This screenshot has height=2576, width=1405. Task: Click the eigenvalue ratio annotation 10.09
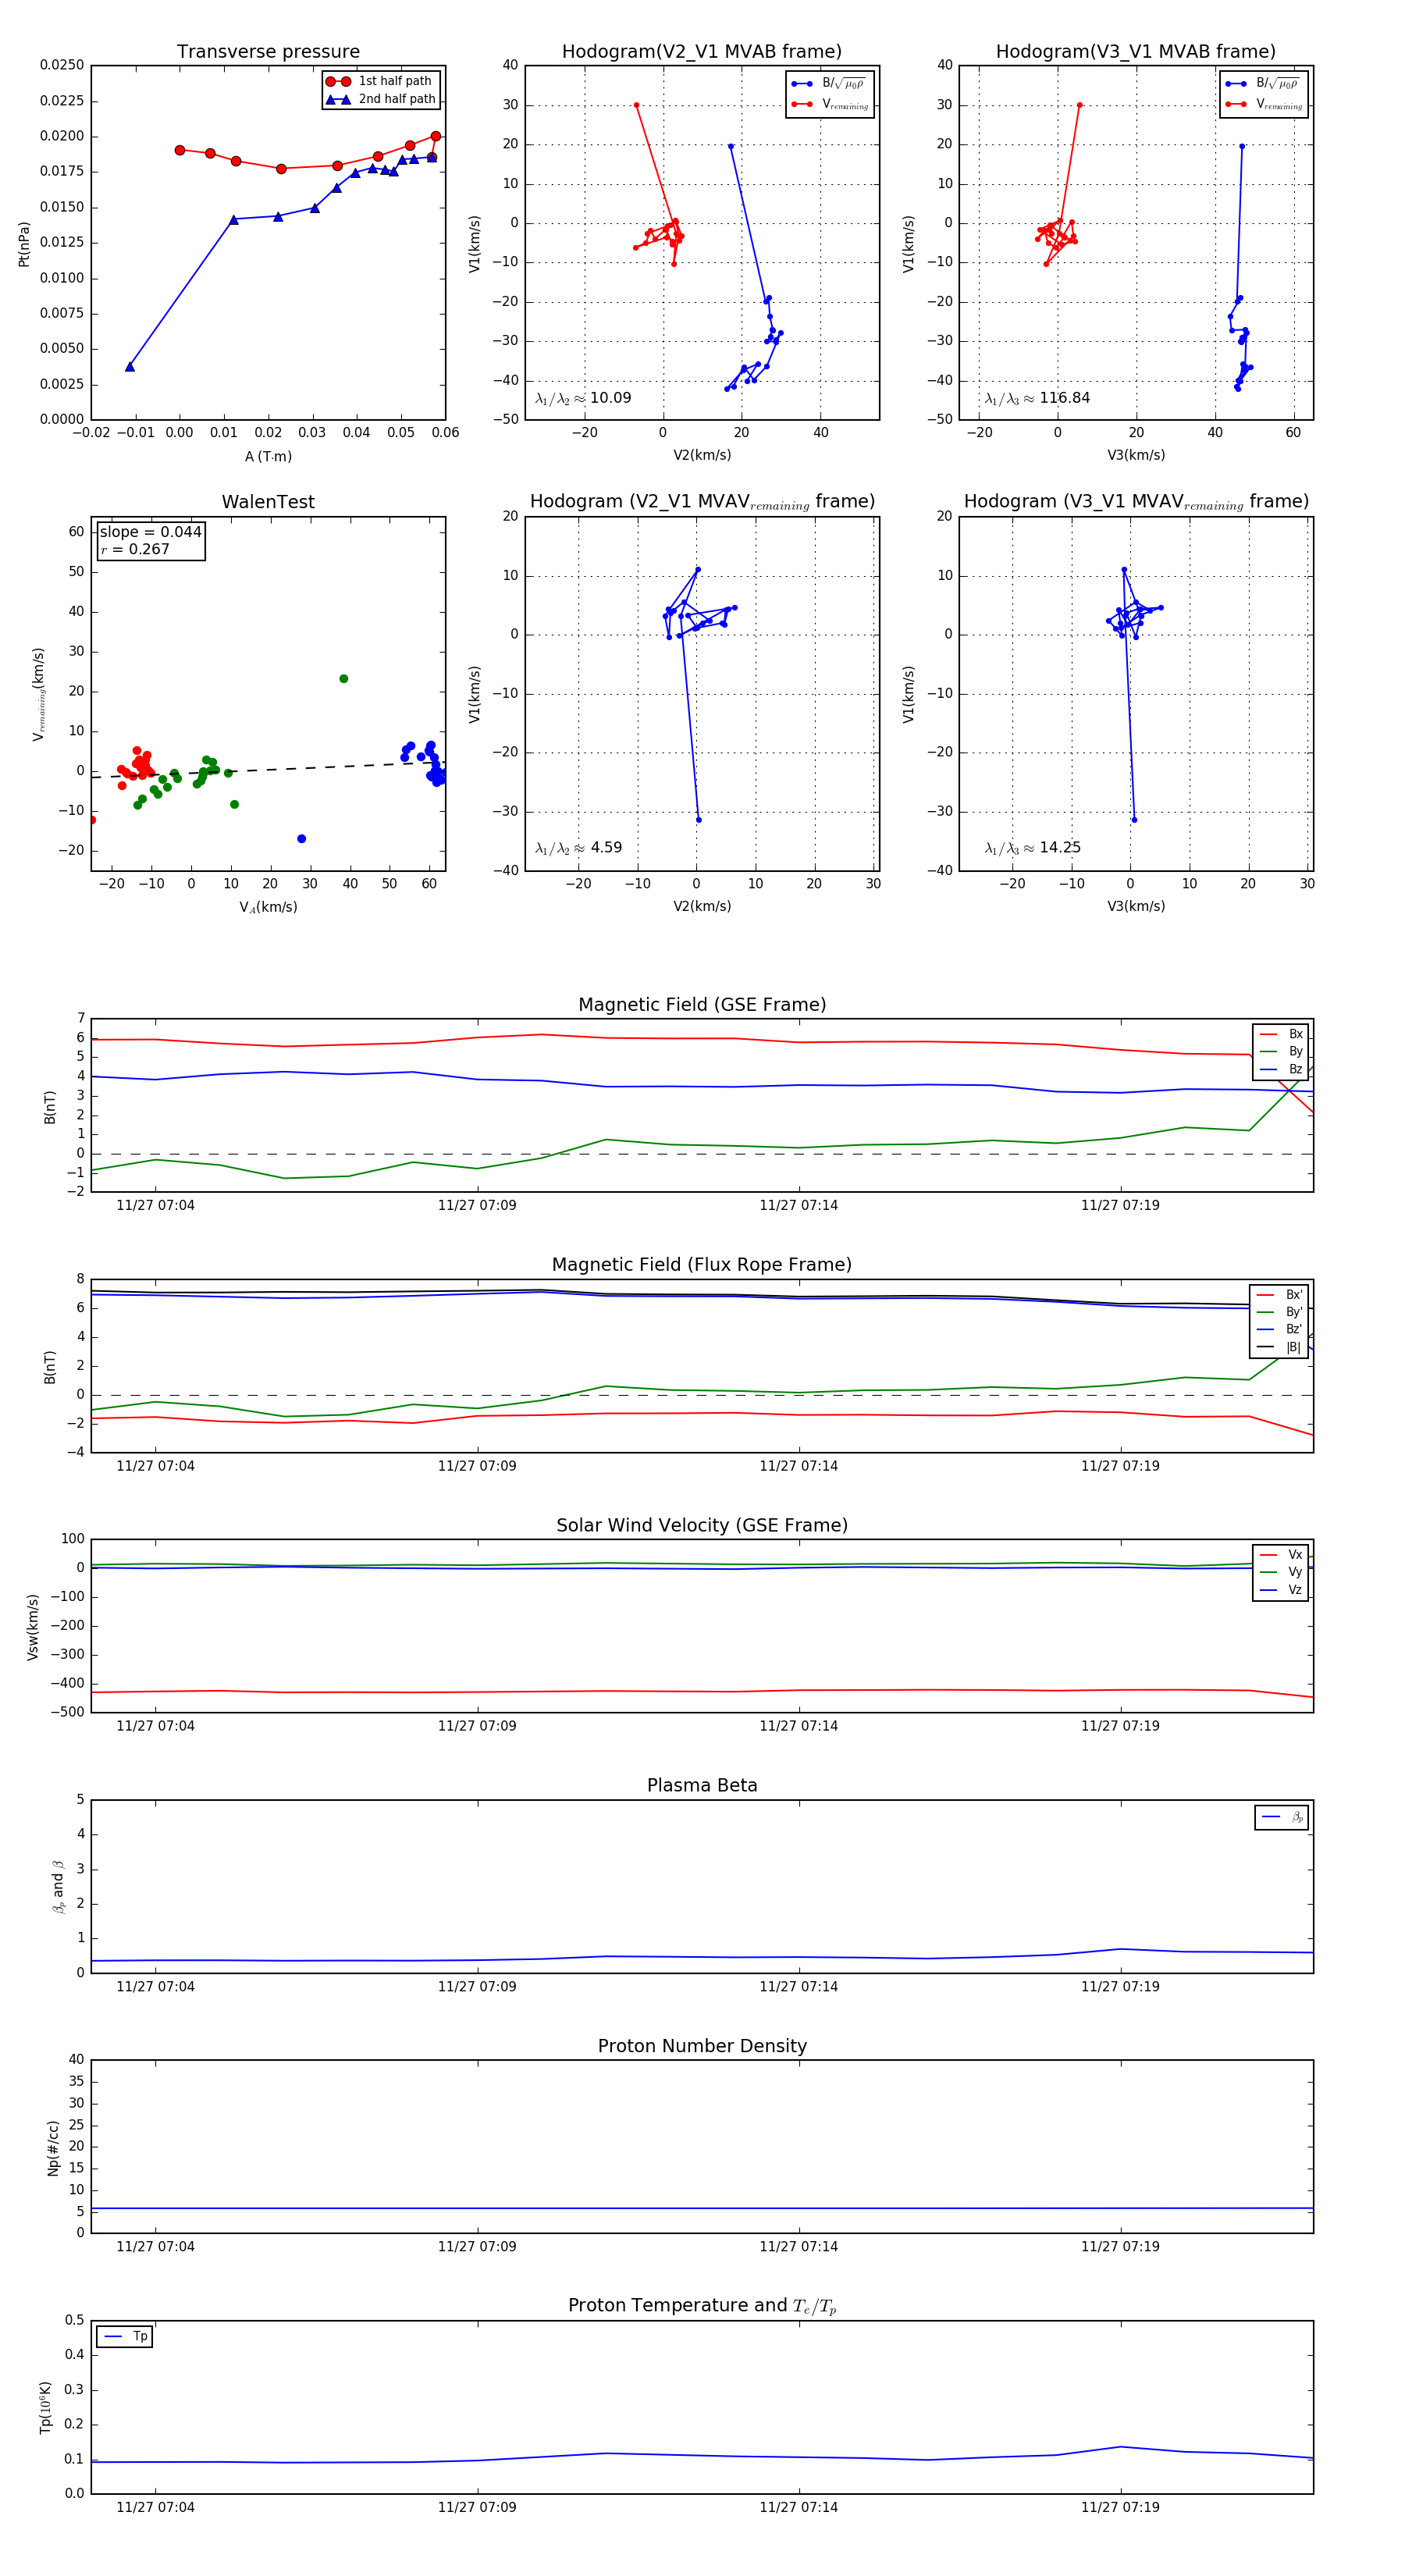[x=583, y=398]
